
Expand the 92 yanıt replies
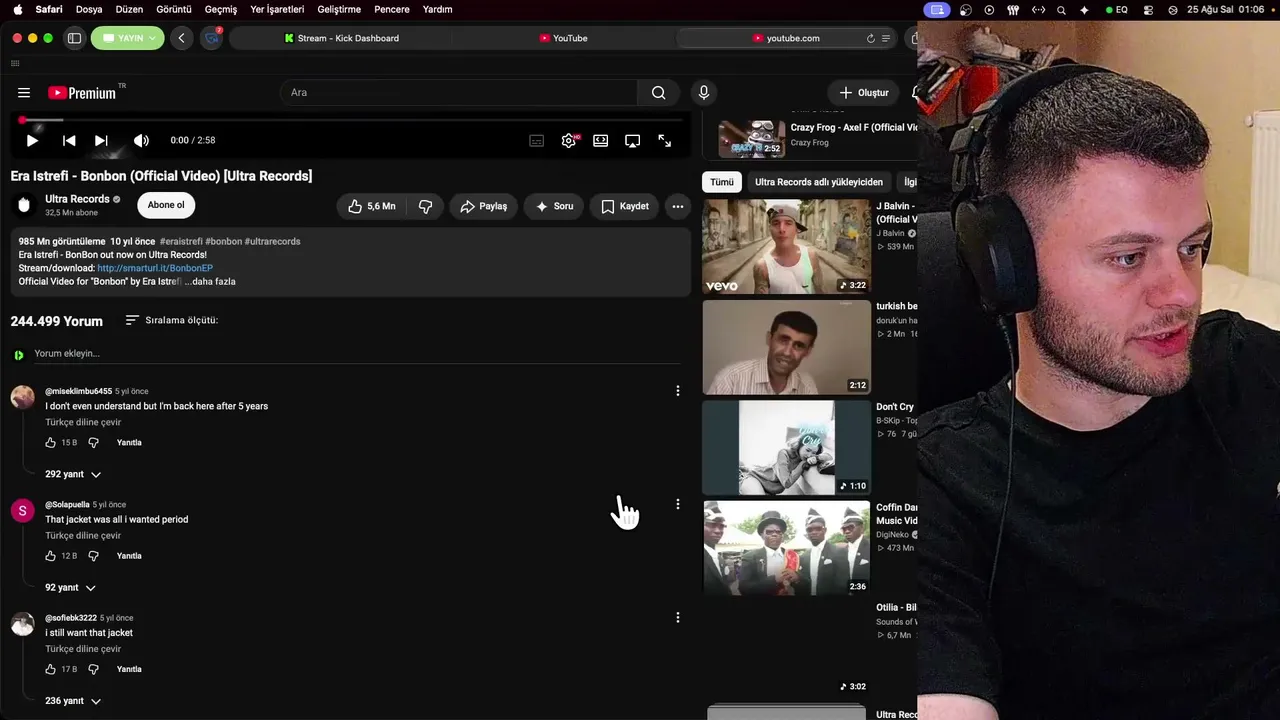(x=70, y=588)
